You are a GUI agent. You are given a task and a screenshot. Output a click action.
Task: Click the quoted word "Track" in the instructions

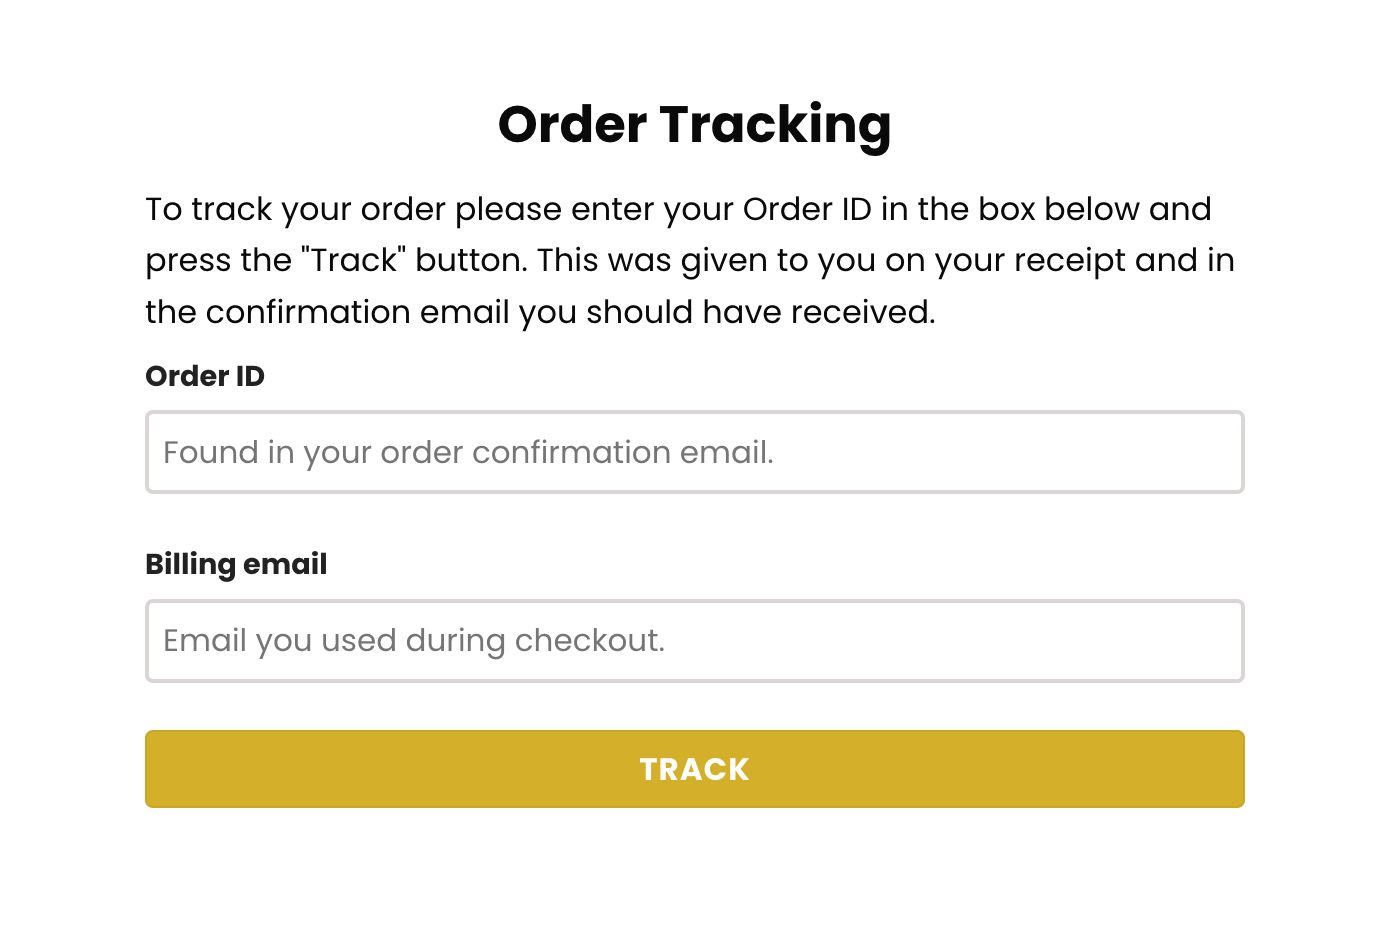click(x=354, y=260)
